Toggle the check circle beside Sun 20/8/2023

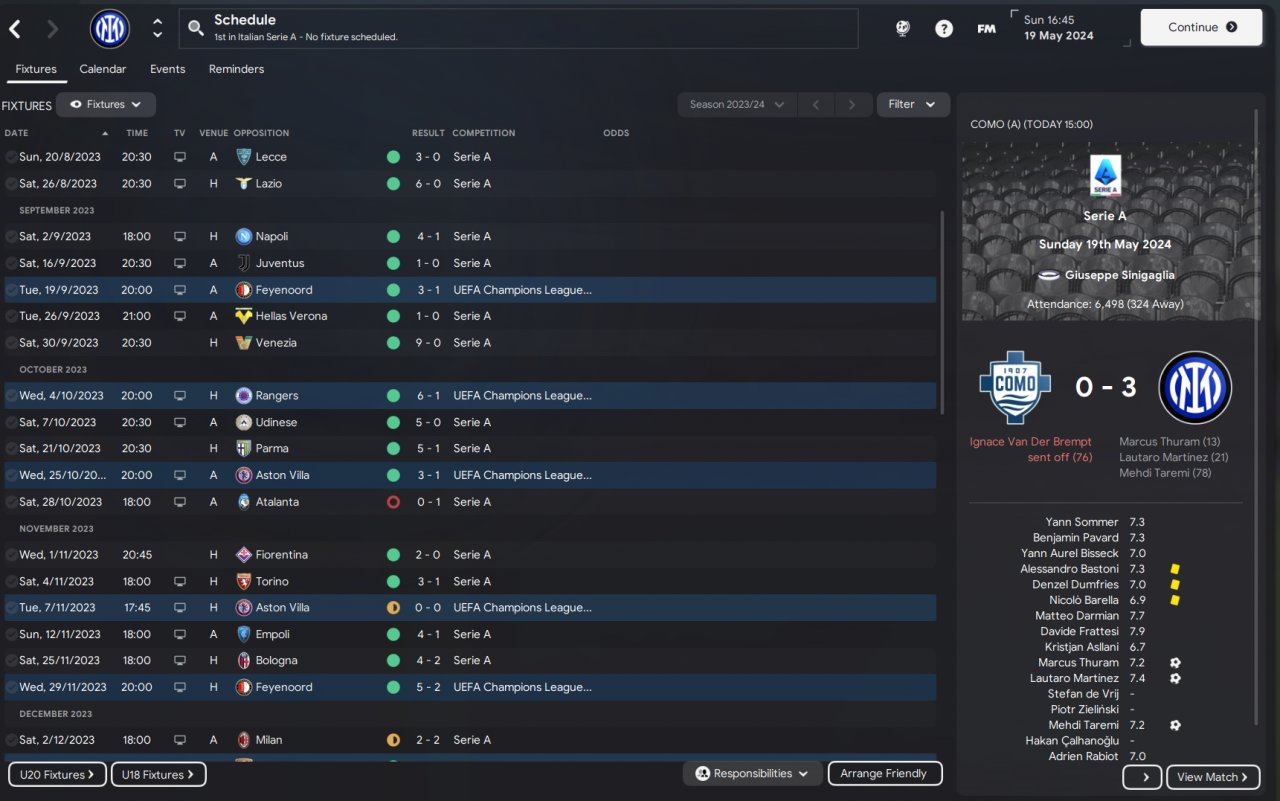coord(11,157)
